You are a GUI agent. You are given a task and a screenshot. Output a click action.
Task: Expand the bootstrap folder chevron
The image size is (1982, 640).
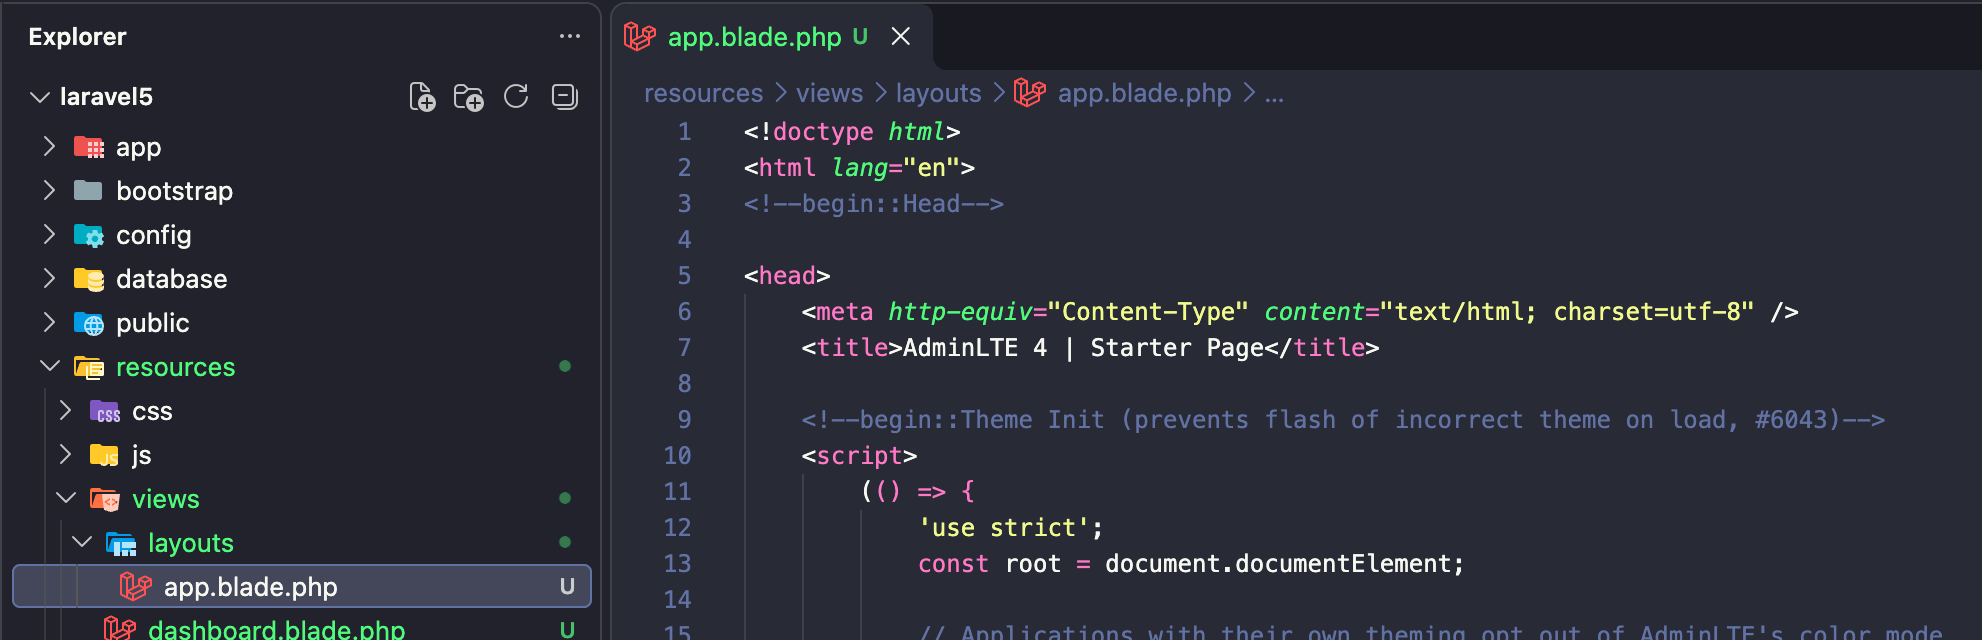[48, 190]
